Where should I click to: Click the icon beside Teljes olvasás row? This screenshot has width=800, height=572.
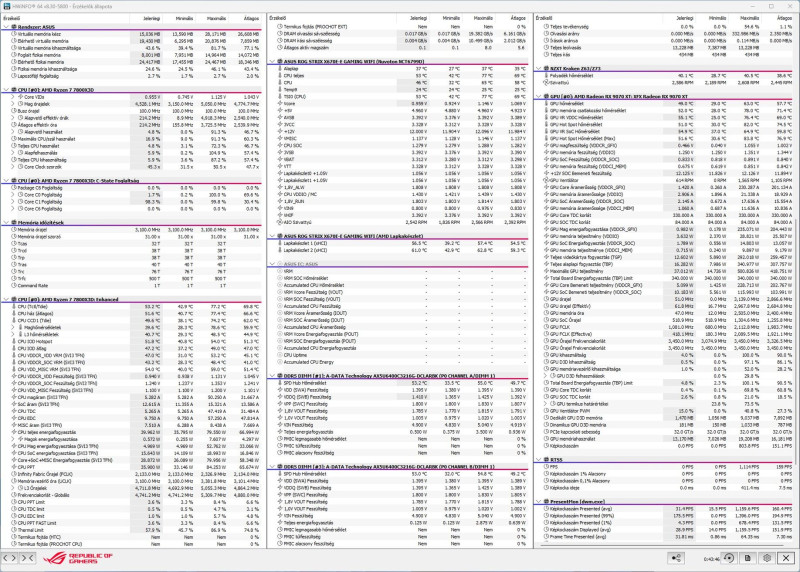(x=546, y=47)
